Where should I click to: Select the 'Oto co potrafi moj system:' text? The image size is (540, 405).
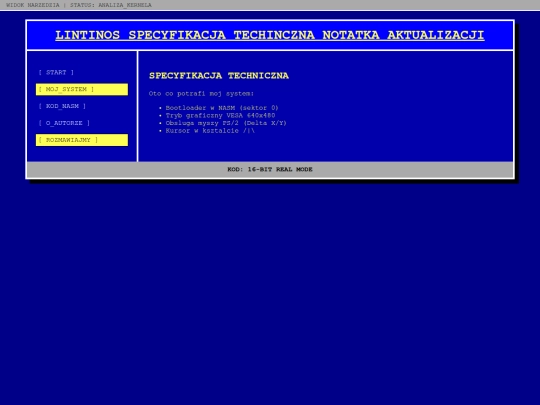tap(201, 94)
